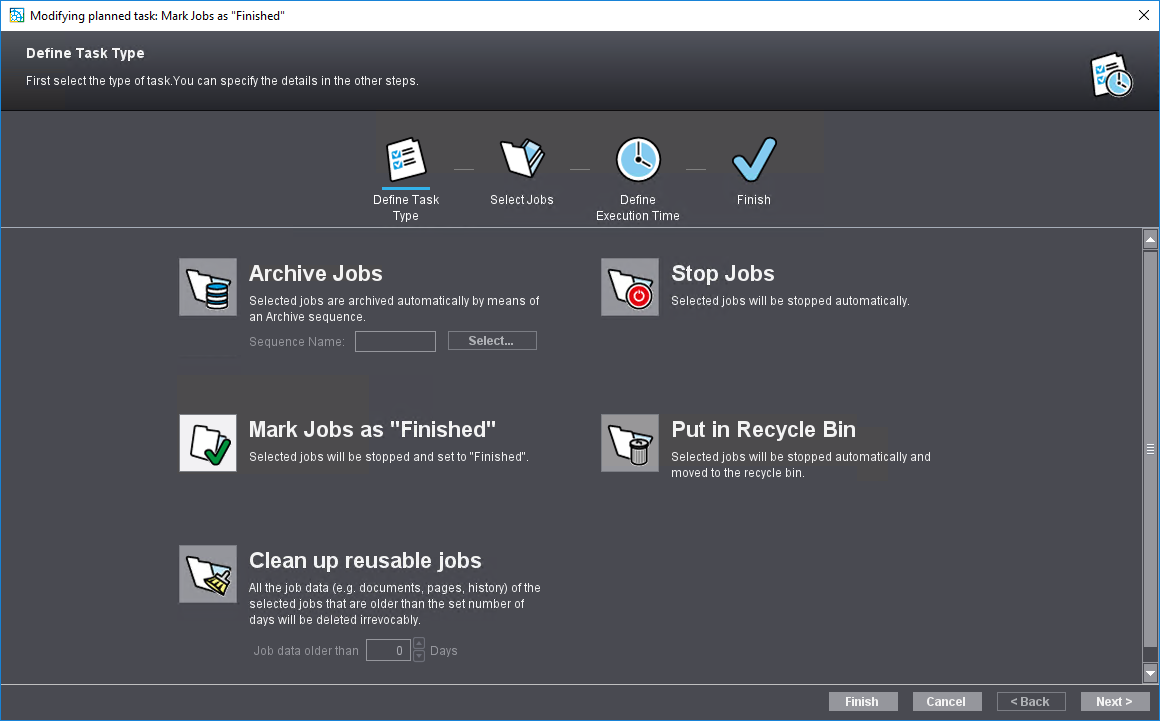Open the Finish checkmark step
Image resolution: width=1160 pixels, height=721 pixels.
pos(753,160)
